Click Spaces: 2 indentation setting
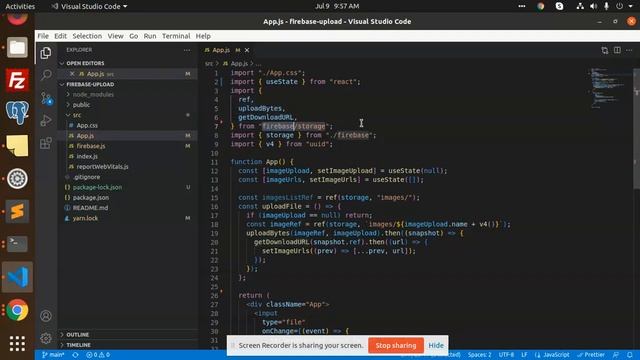This screenshot has width=640, height=360. (480, 355)
